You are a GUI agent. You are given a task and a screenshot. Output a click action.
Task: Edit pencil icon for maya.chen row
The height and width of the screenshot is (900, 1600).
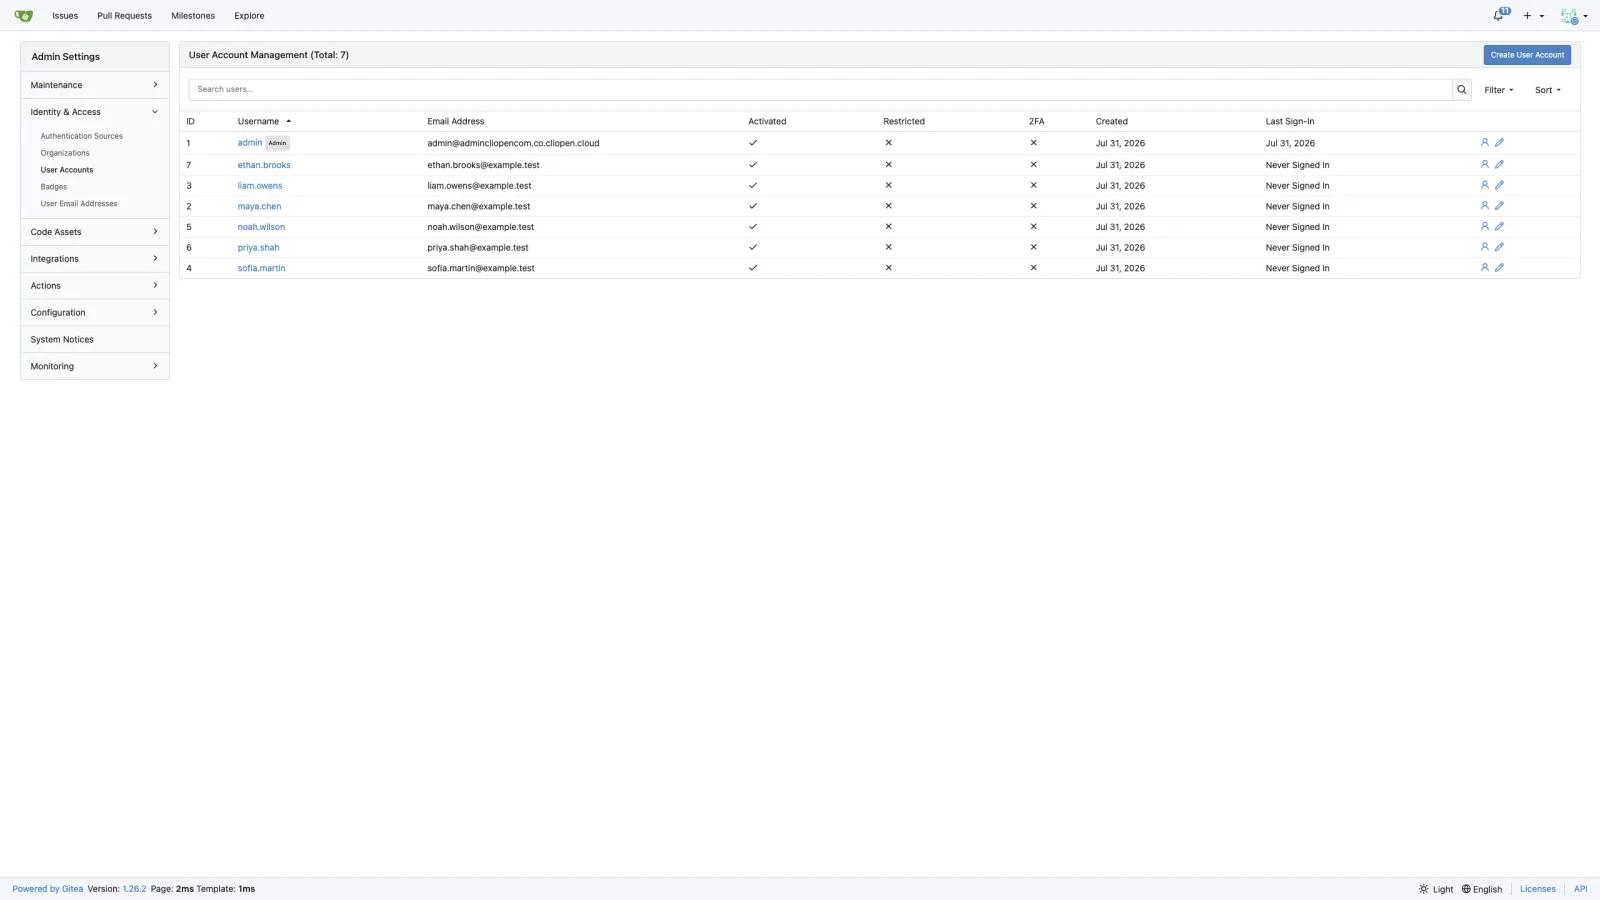pyautogui.click(x=1499, y=206)
